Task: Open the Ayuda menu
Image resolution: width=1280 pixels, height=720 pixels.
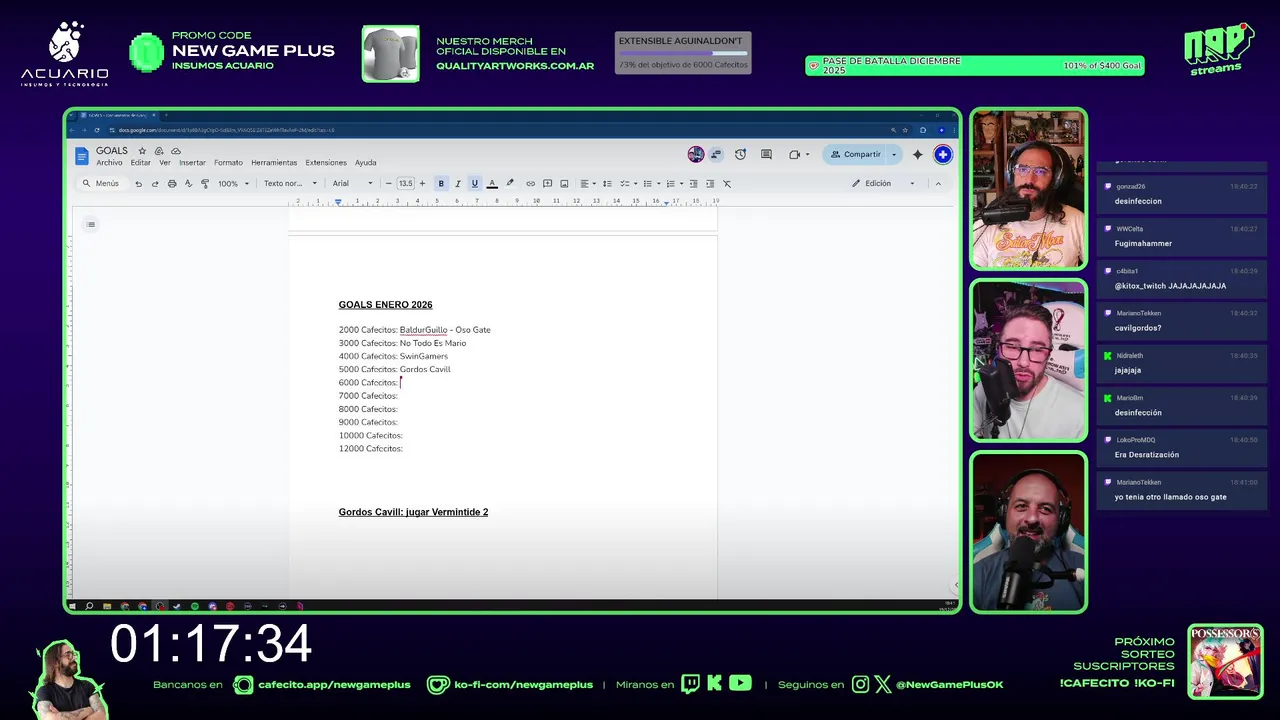Action: pyautogui.click(x=366, y=163)
